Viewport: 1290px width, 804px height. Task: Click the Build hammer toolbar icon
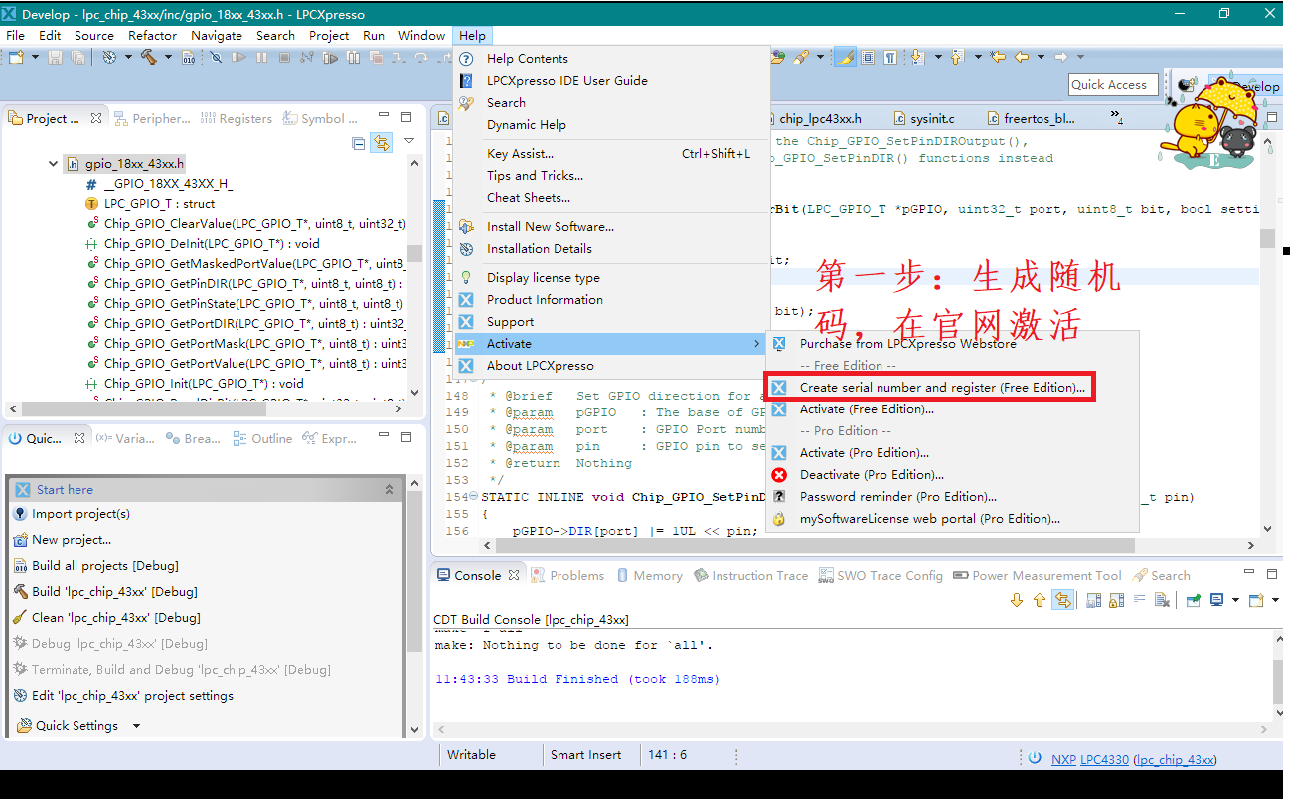click(149, 58)
